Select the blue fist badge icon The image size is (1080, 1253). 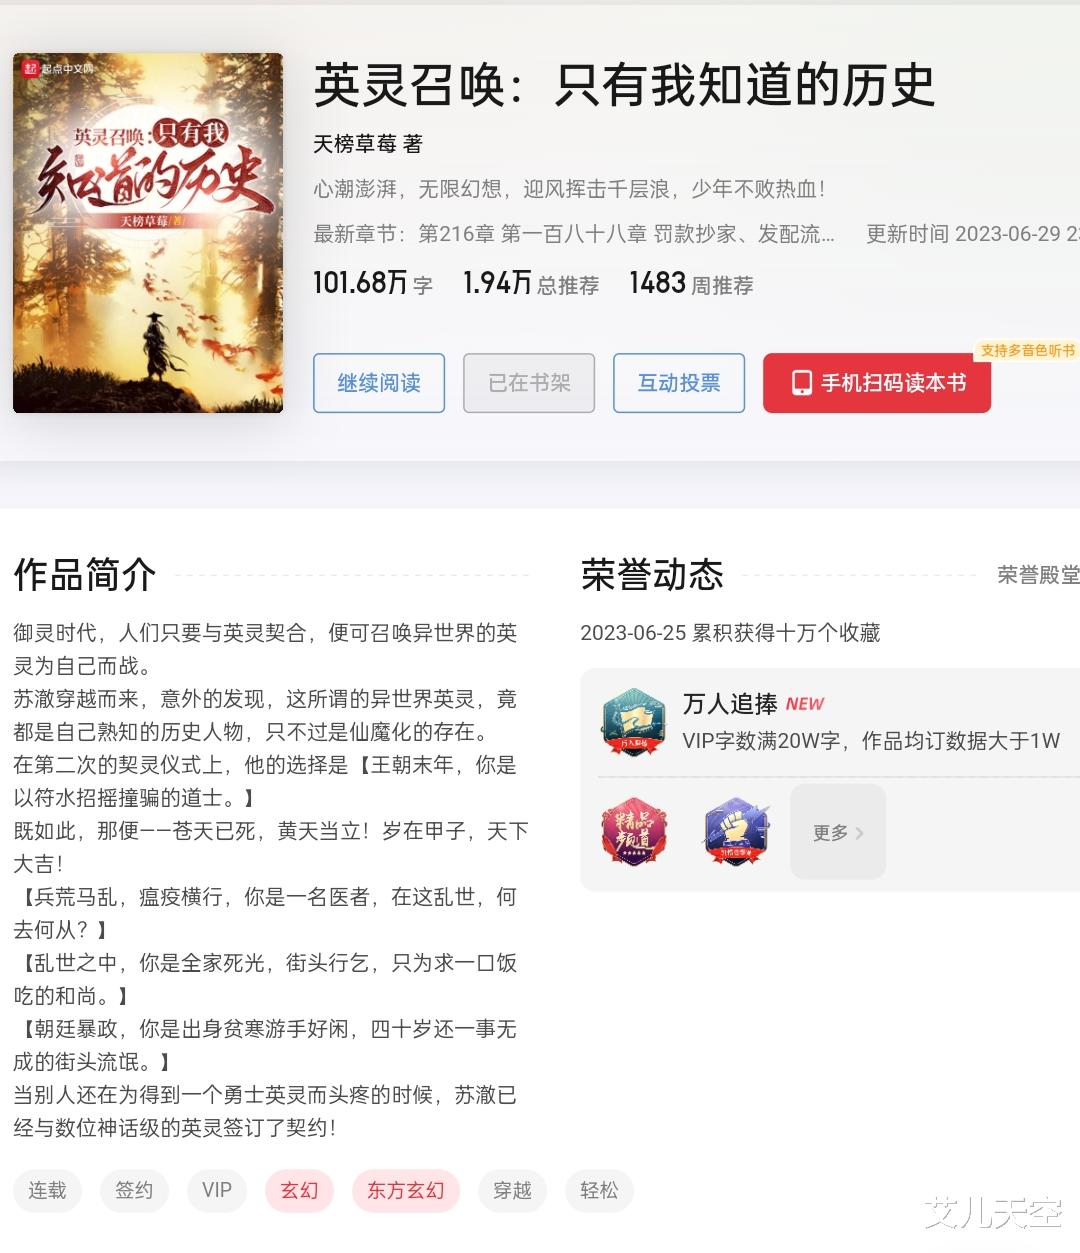click(737, 831)
